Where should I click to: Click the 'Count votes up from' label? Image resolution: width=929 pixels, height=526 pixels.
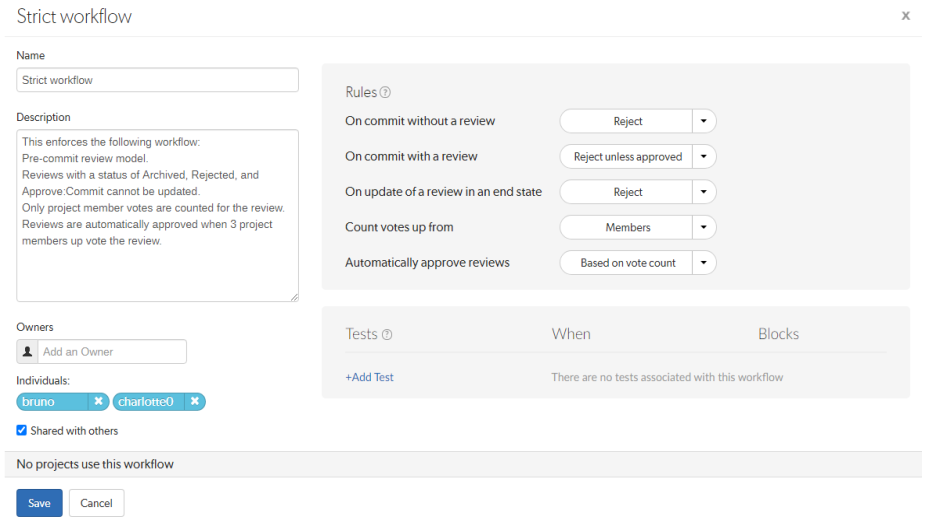coord(399,227)
